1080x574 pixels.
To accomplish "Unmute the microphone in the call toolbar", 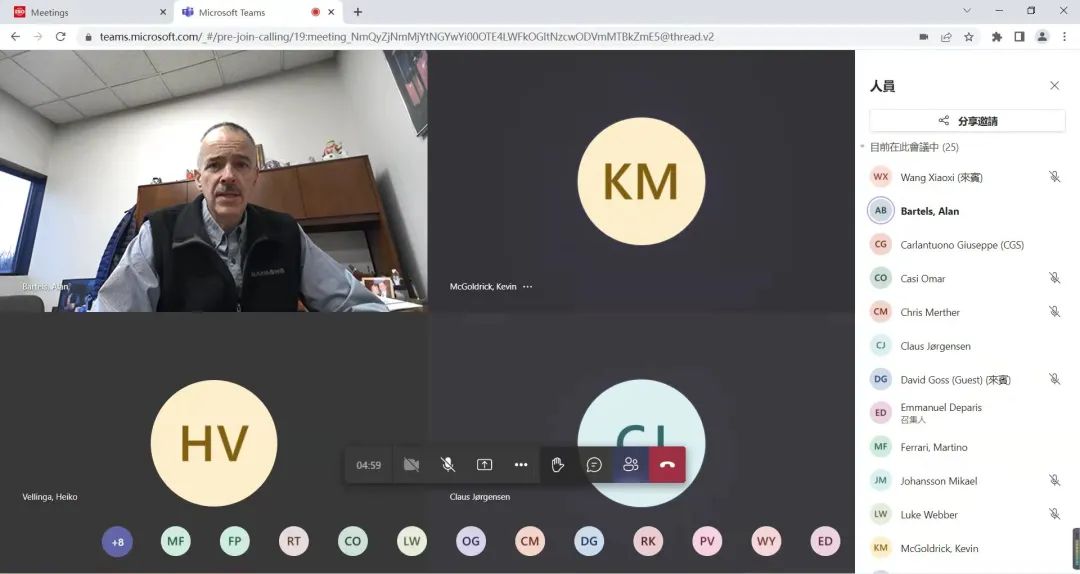I will point(448,465).
